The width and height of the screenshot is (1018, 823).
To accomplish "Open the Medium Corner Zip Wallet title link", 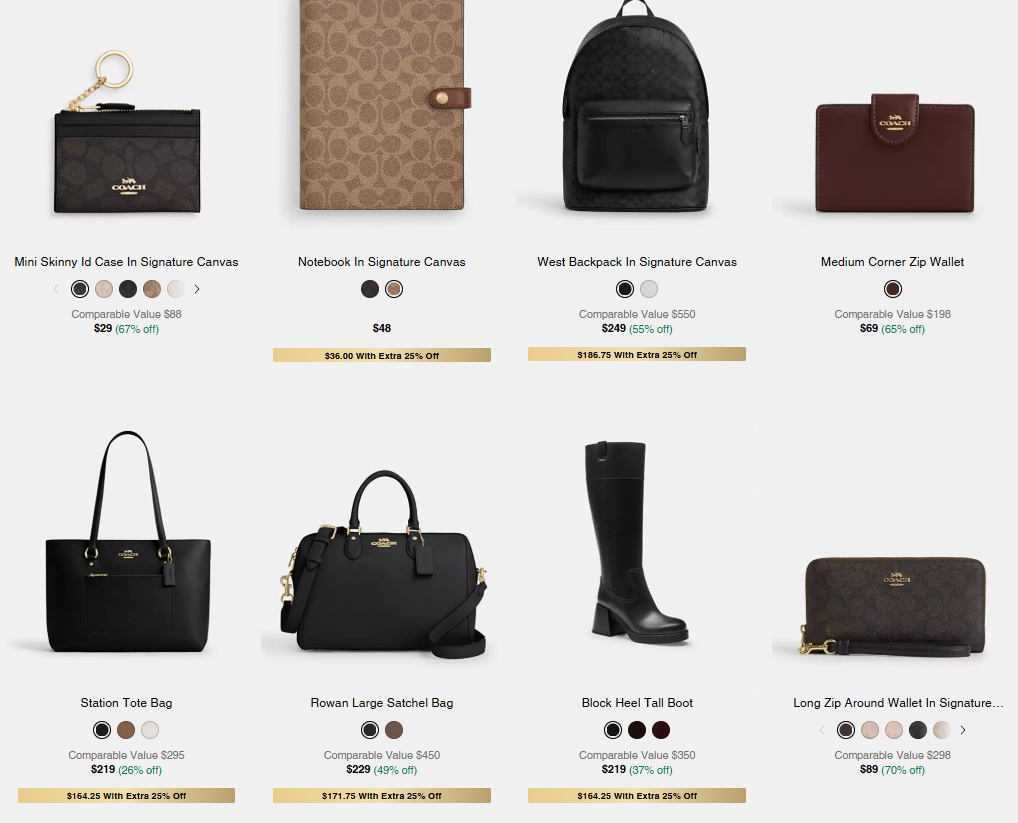I will [893, 262].
